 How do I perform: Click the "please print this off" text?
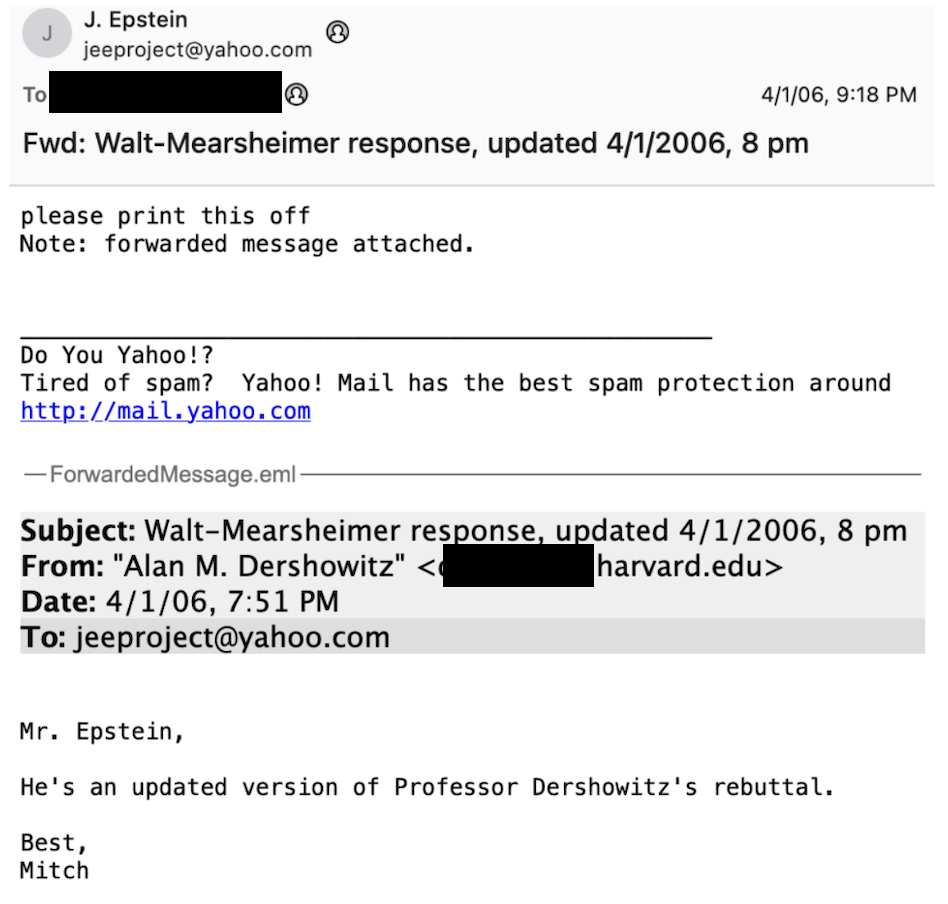(x=165, y=216)
